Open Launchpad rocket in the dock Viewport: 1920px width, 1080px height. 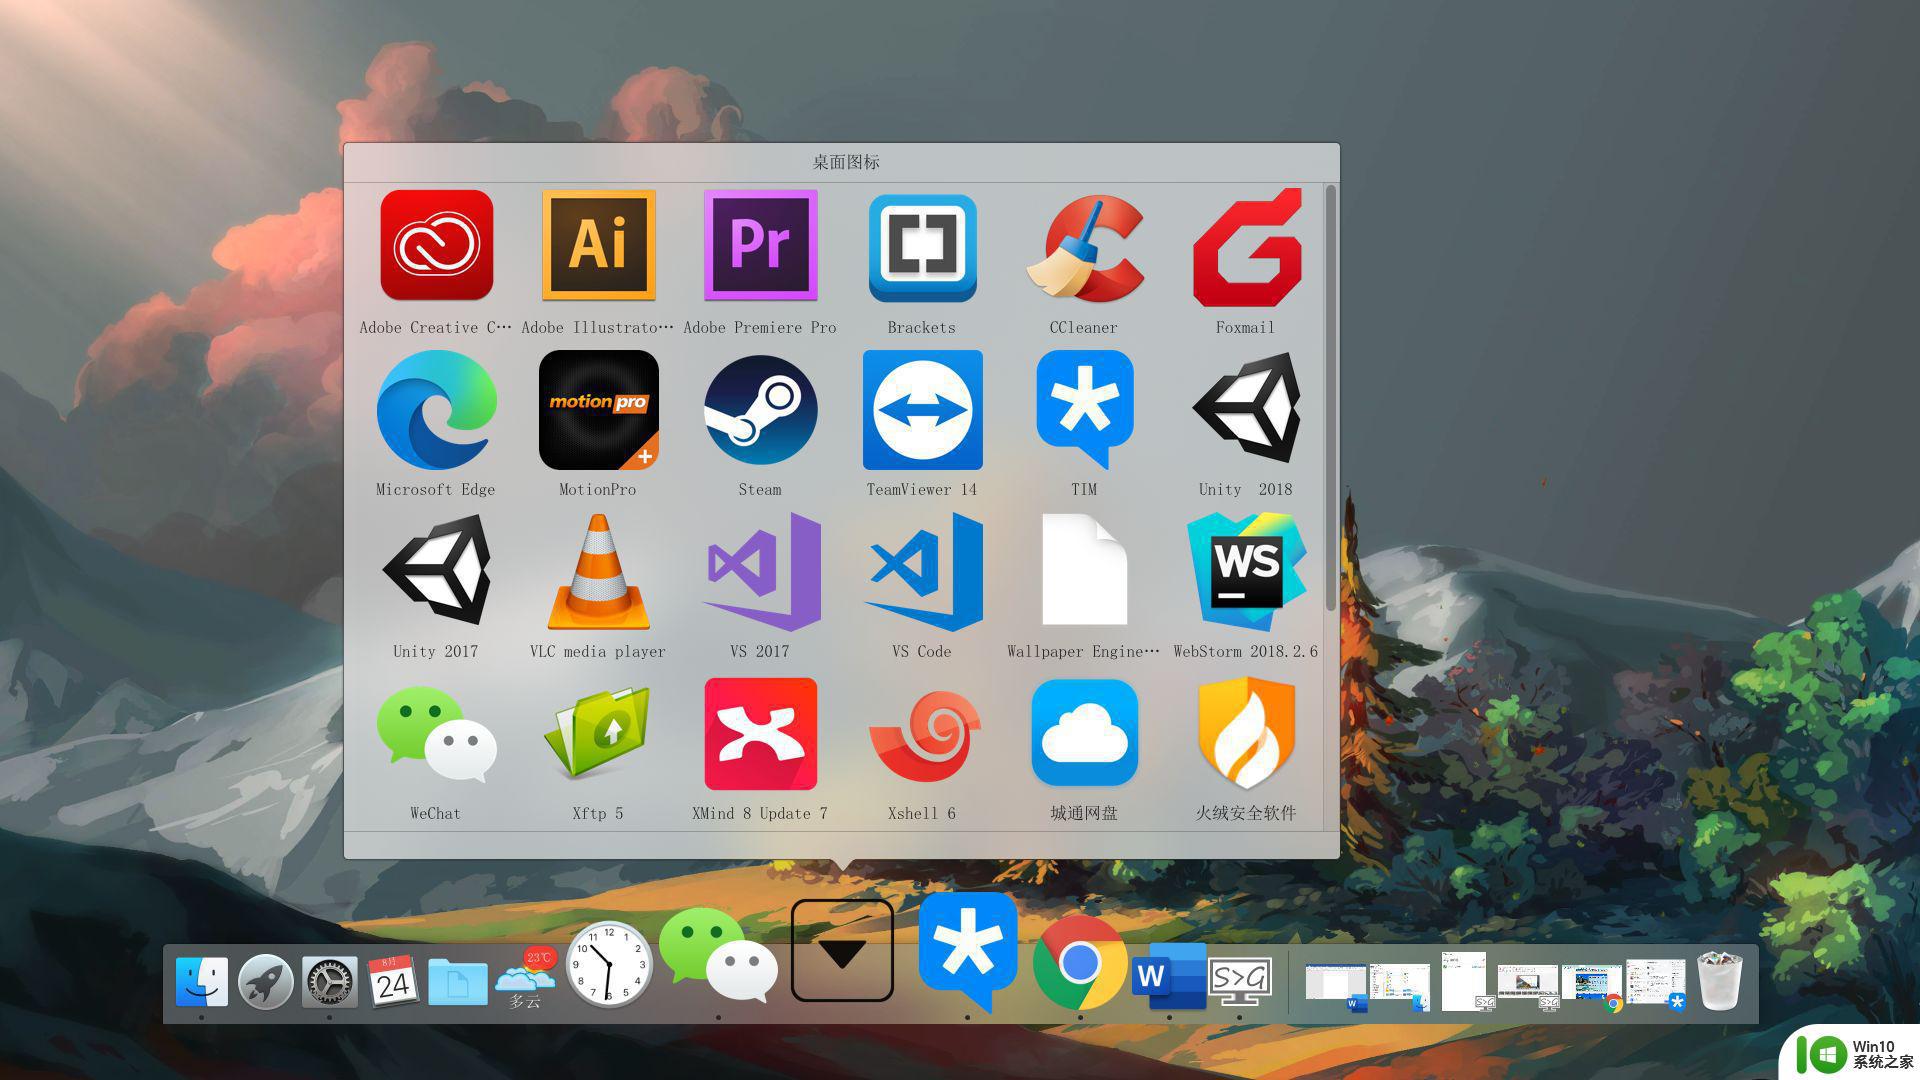coord(265,981)
